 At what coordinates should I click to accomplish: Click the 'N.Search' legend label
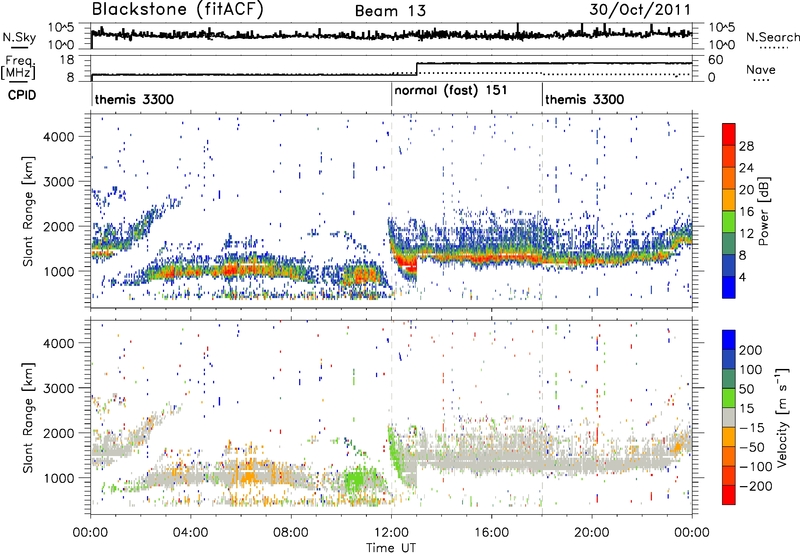[773, 37]
